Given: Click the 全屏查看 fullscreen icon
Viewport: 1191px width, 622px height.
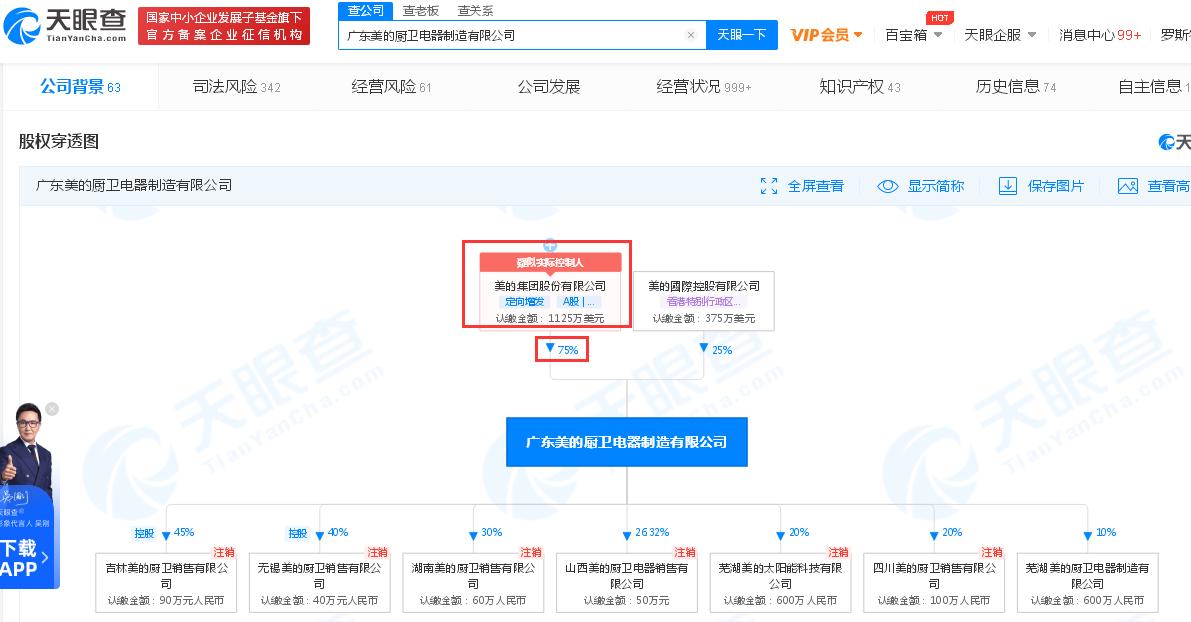Looking at the screenshot, I should [769, 186].
